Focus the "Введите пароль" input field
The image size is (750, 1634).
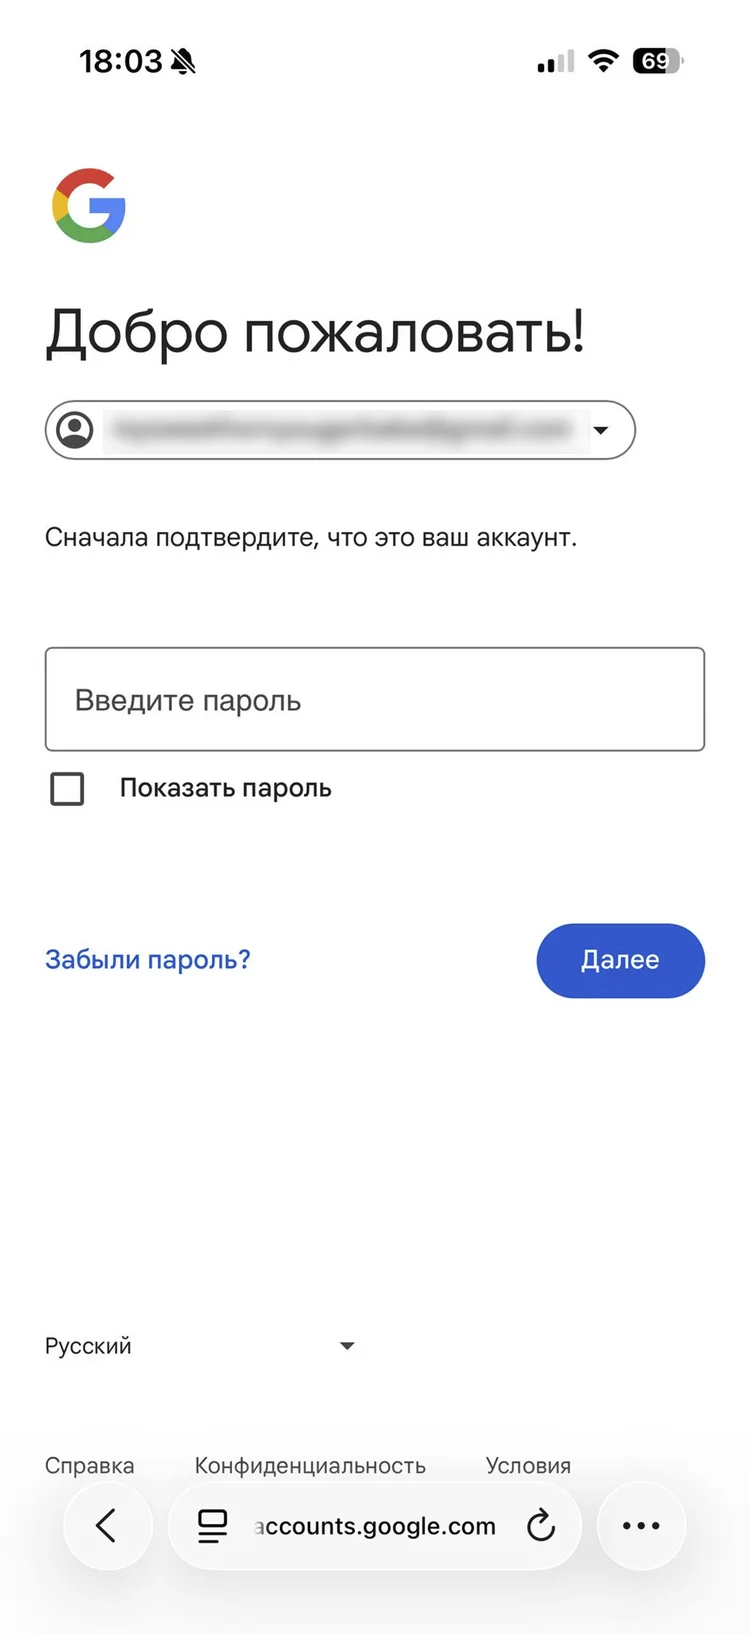tap(375, 700)
